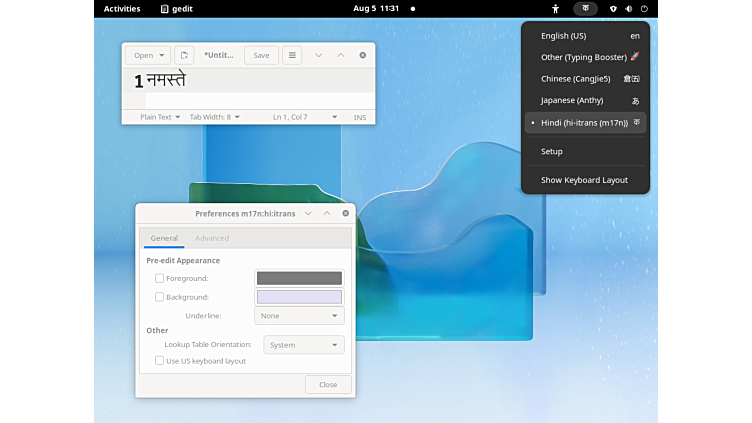Open the gedit hamburger menu

292,55
